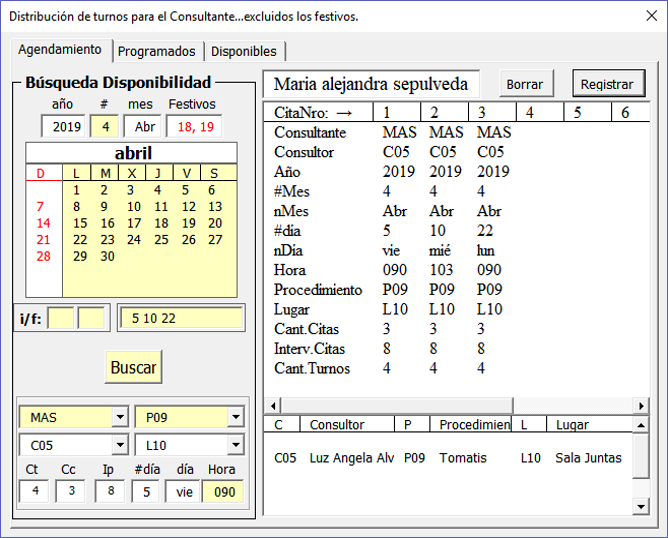Click the abril month header
Image resolution: width=668 pixels, height=538 pixels.
coord(132,153)
